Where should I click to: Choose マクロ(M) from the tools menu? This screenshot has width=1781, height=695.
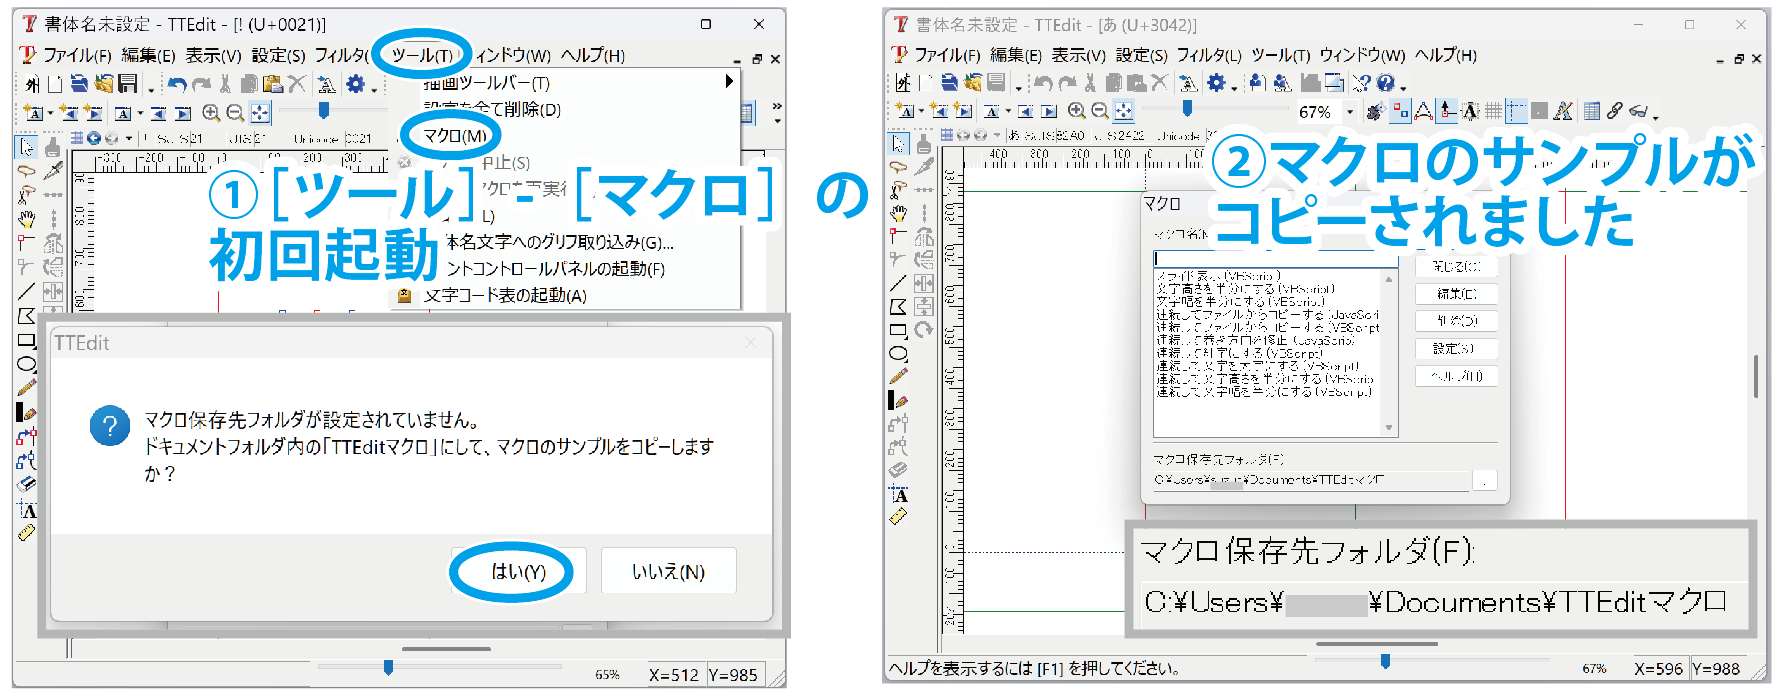[x=455, y=136]
